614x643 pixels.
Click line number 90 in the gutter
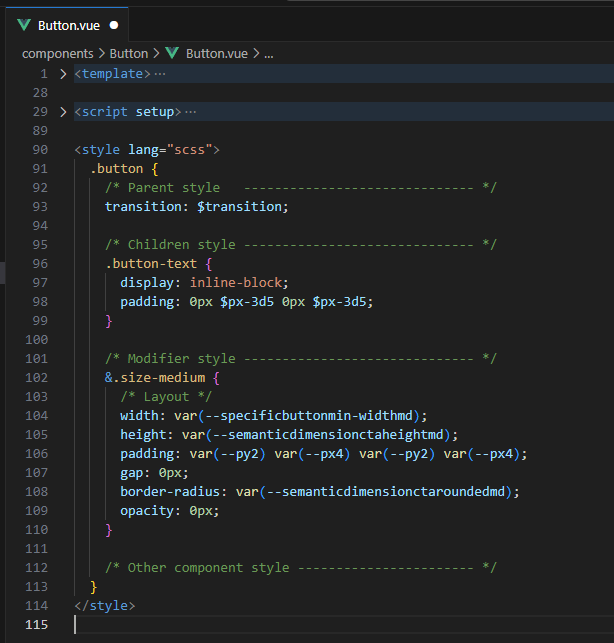point(40,150)
